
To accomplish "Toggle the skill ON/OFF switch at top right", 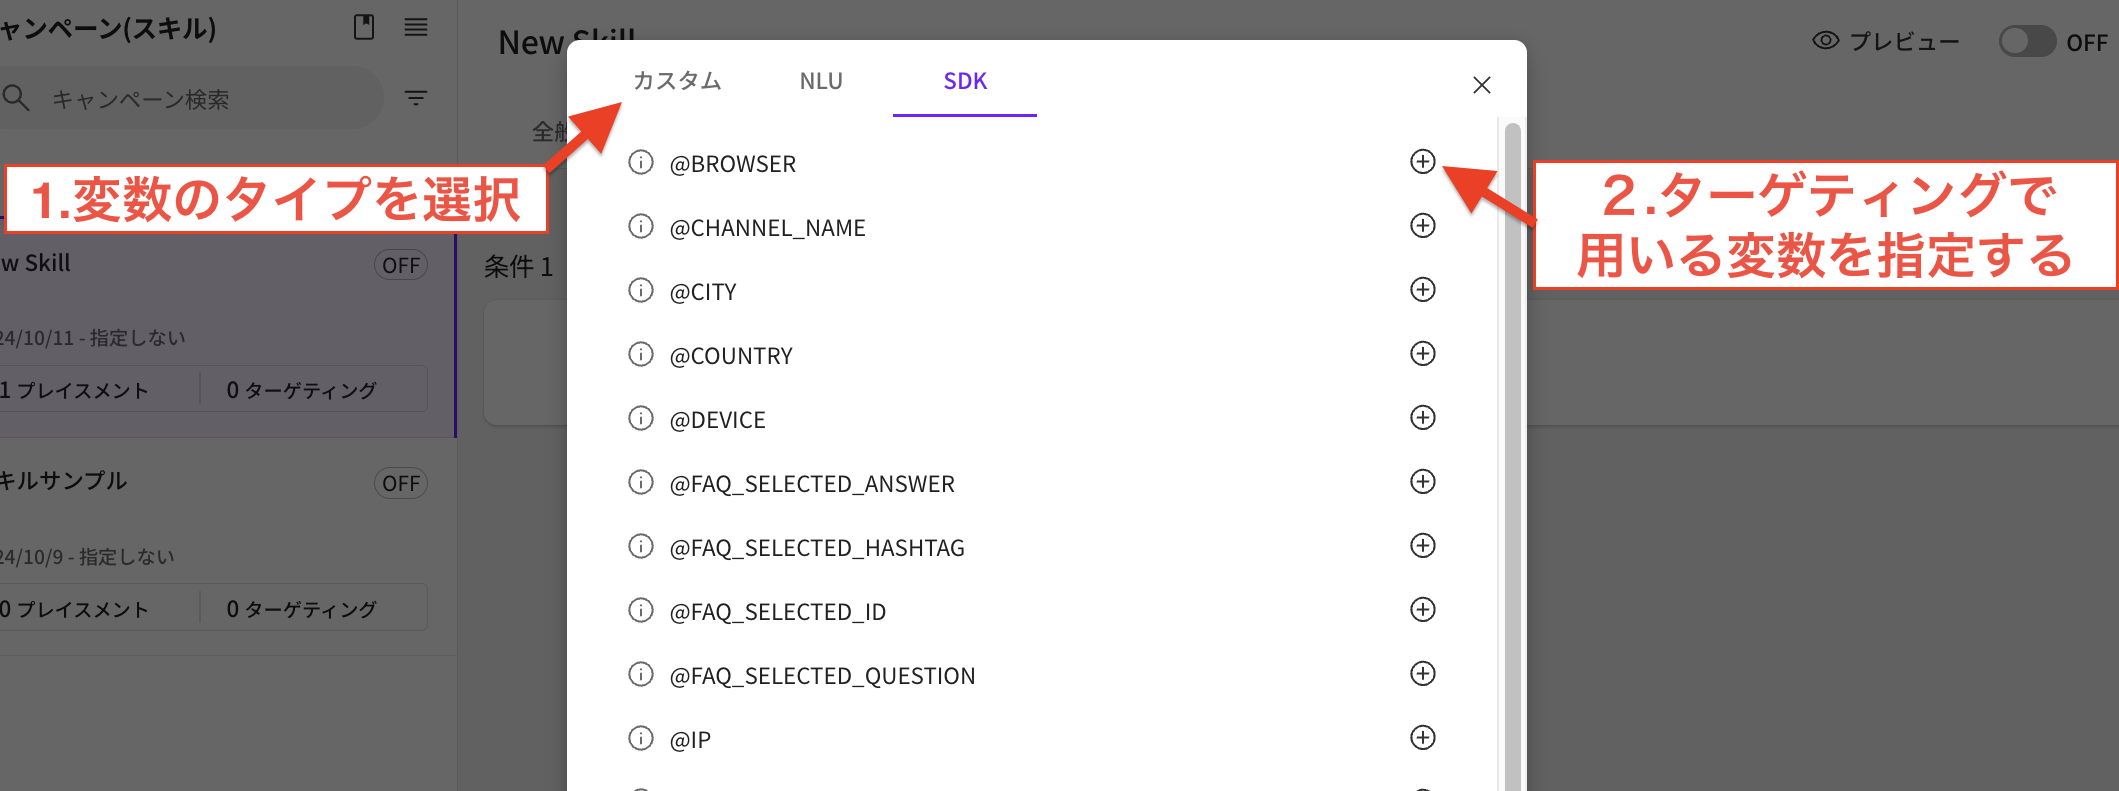I will (x=2027, y=42).
